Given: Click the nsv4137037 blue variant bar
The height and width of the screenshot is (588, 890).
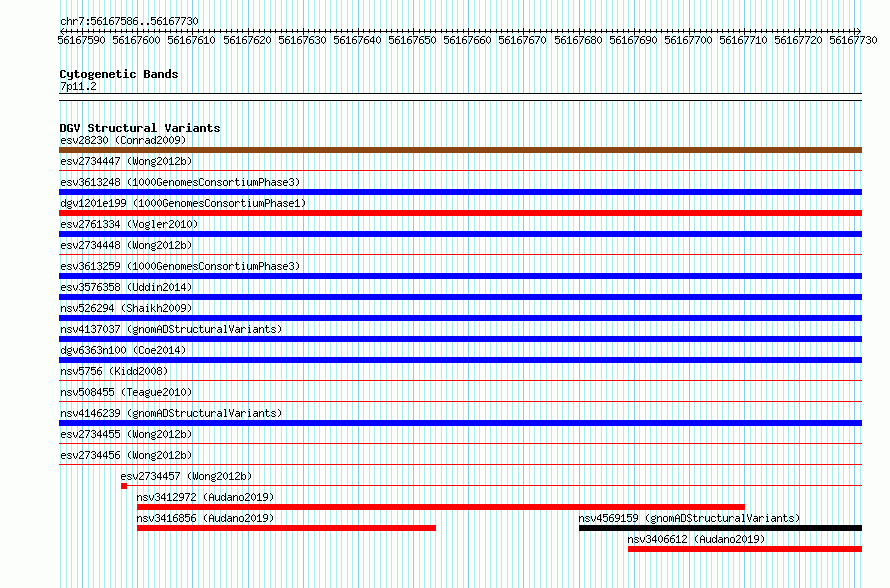Looking at the screenshot, I should (460, 339).
